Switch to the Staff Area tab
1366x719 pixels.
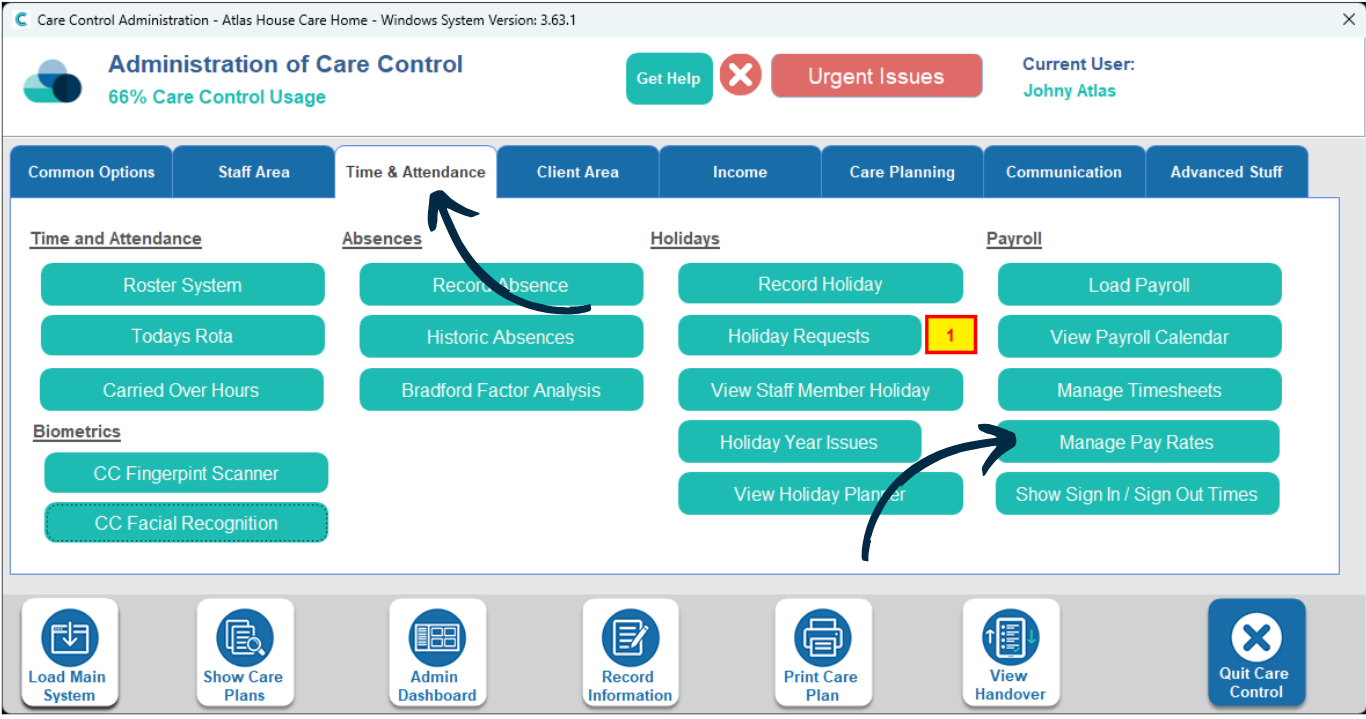(254, 172)
